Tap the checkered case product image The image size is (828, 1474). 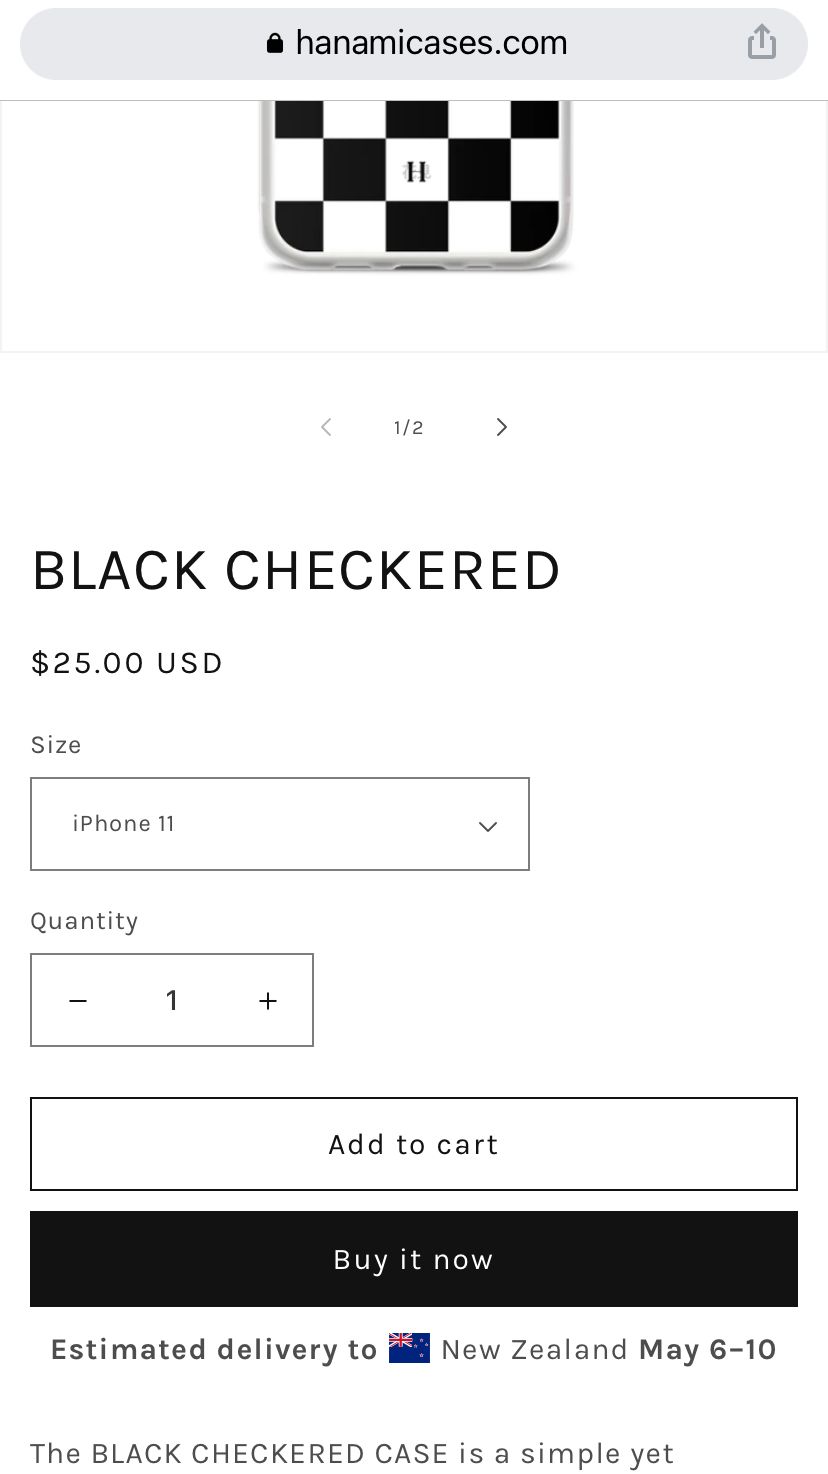tap(414, 186)
